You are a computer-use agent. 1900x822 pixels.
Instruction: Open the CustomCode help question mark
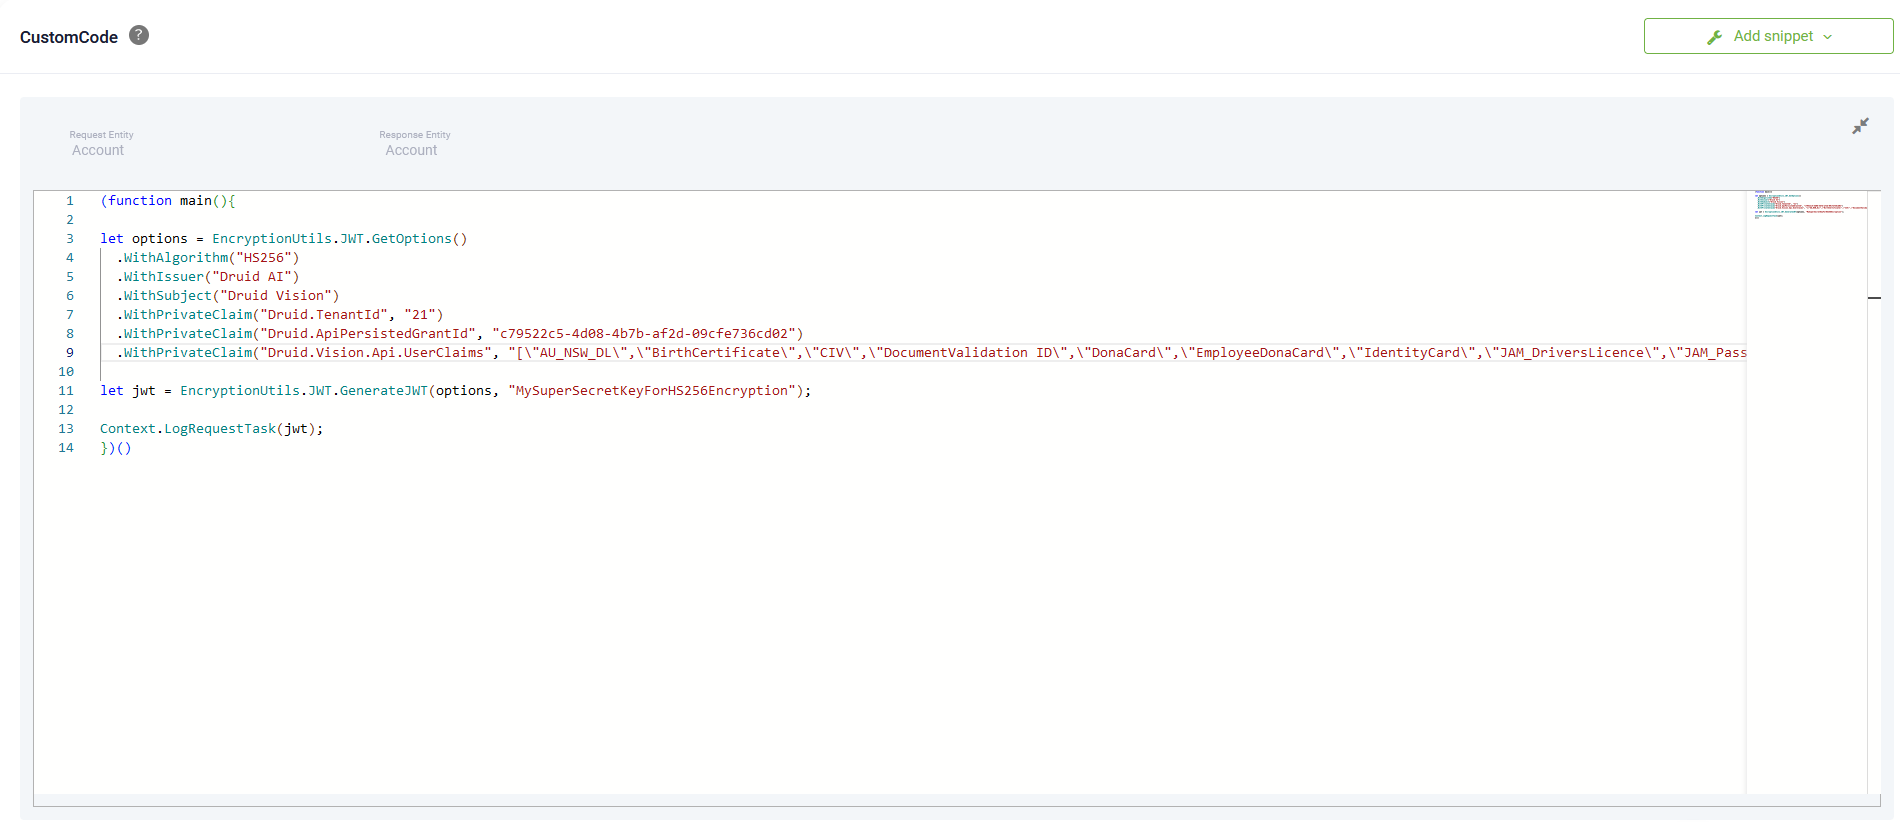point(139,35)
